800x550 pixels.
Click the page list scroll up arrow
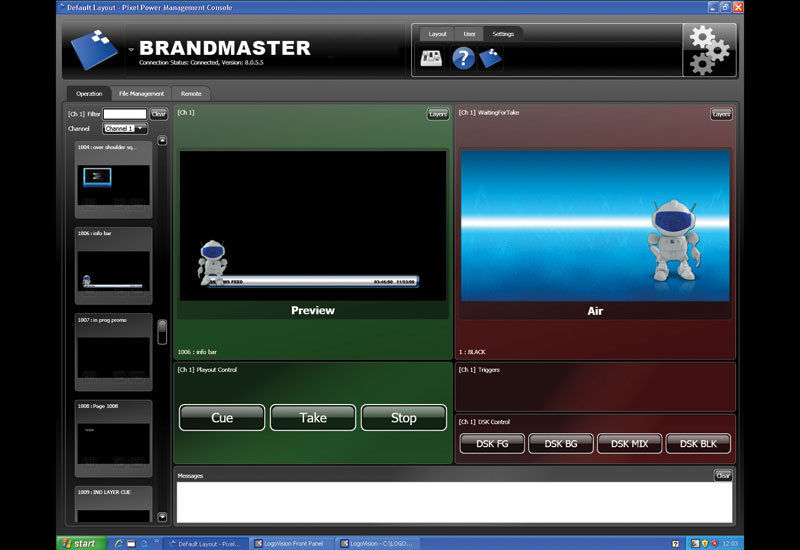pos(162,140)
